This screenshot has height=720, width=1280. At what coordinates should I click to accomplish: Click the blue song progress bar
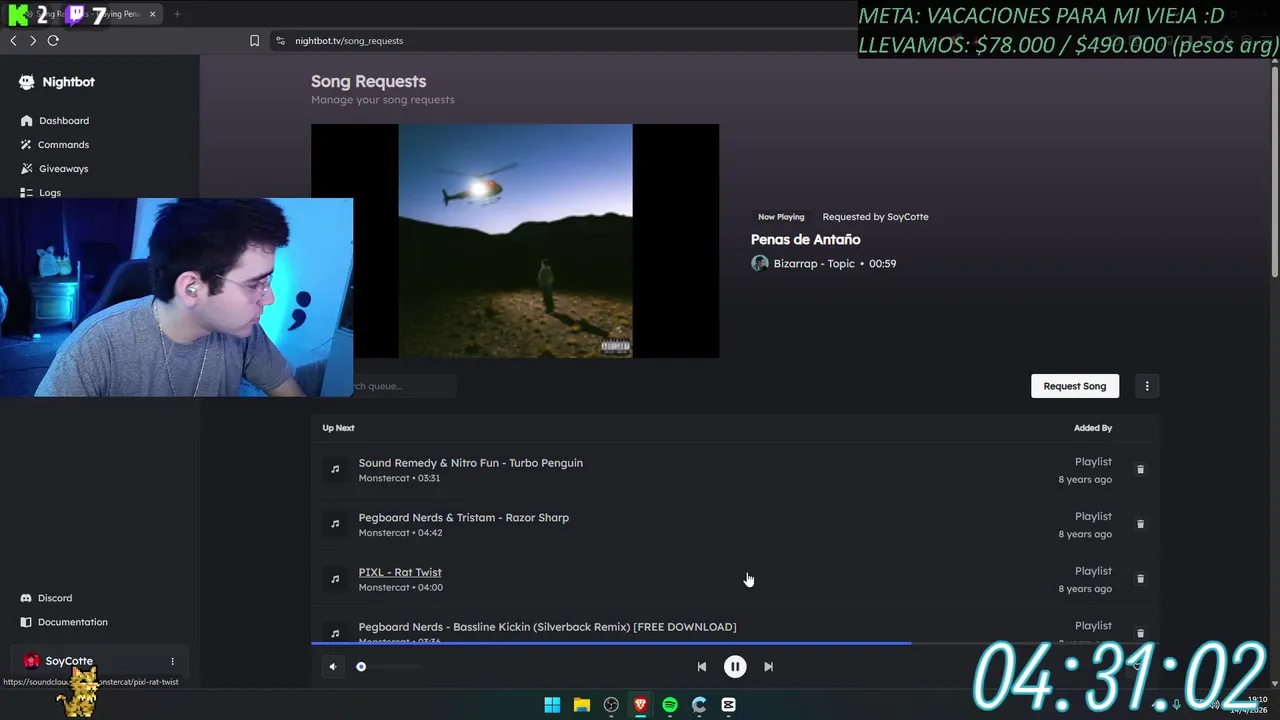click(x=611, y=643)
